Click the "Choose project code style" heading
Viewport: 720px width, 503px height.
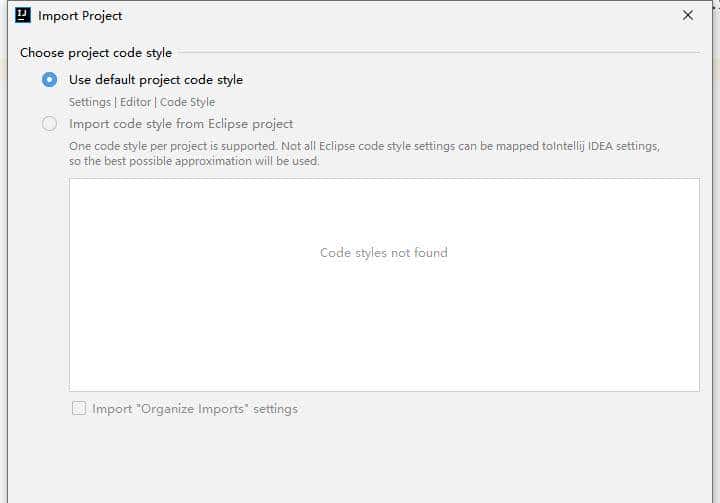[96, 53]
